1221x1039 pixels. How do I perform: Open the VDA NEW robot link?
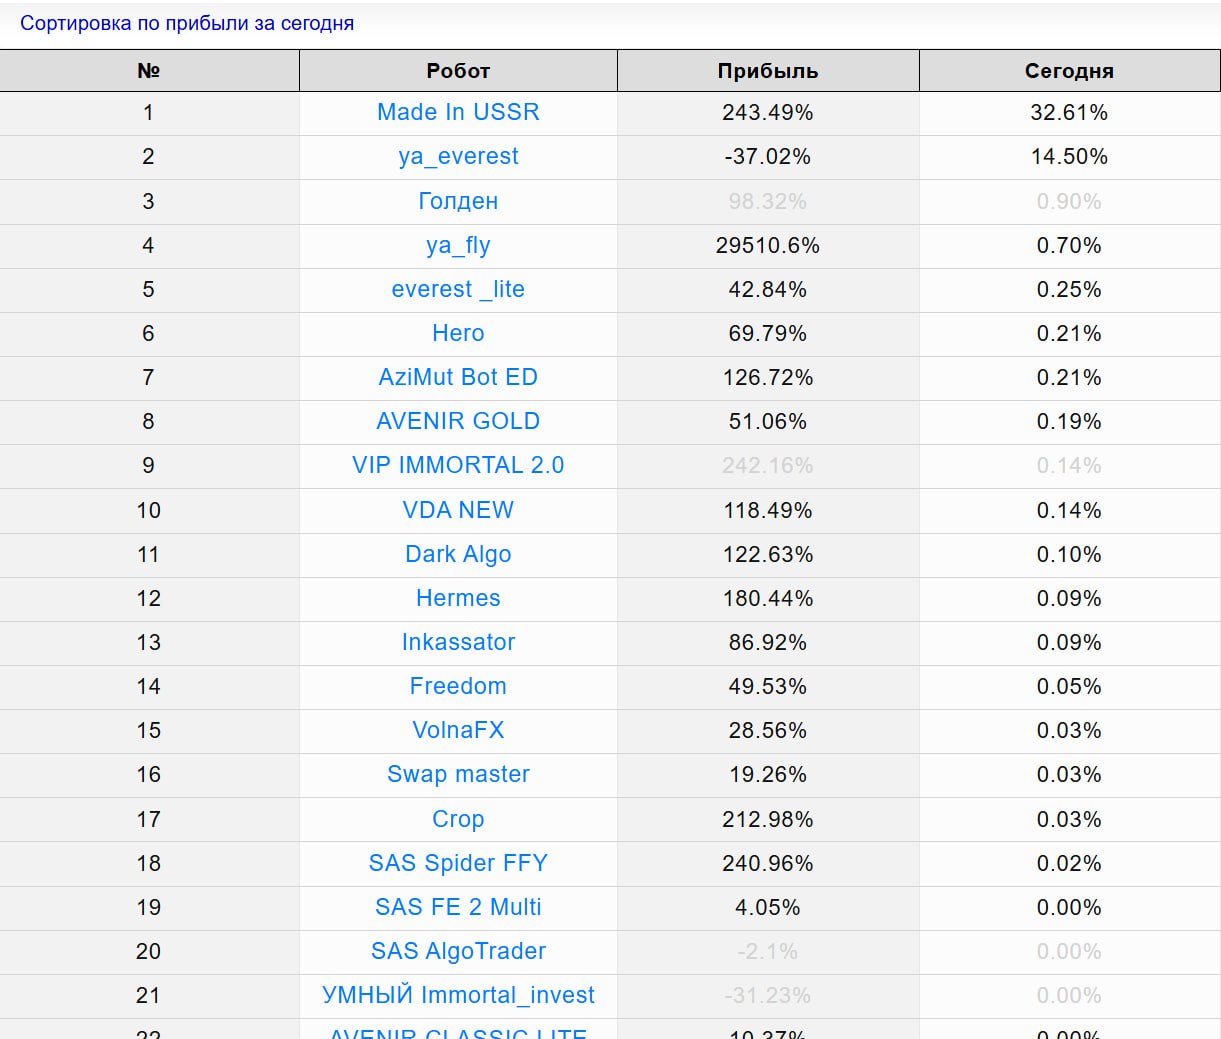click(458, 510)
